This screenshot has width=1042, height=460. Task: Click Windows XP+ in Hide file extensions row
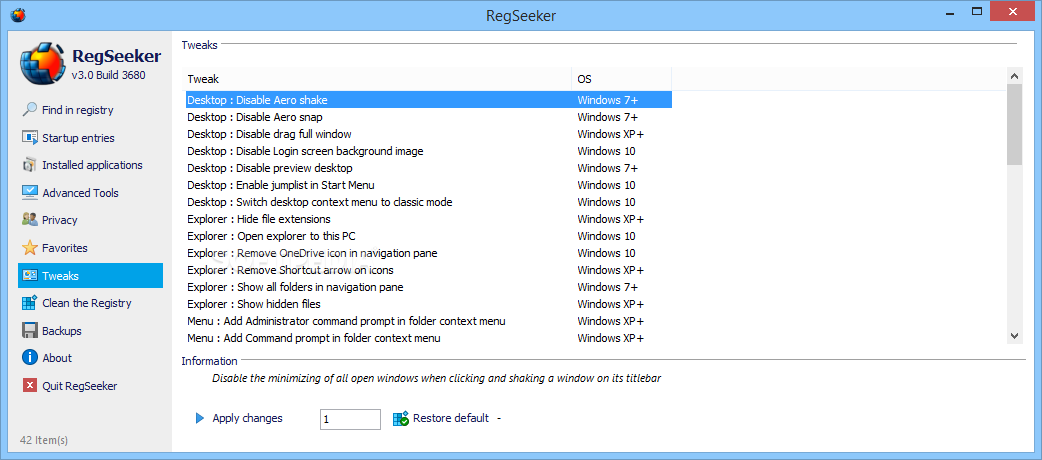pyautogui.click(x=610, y=219)
